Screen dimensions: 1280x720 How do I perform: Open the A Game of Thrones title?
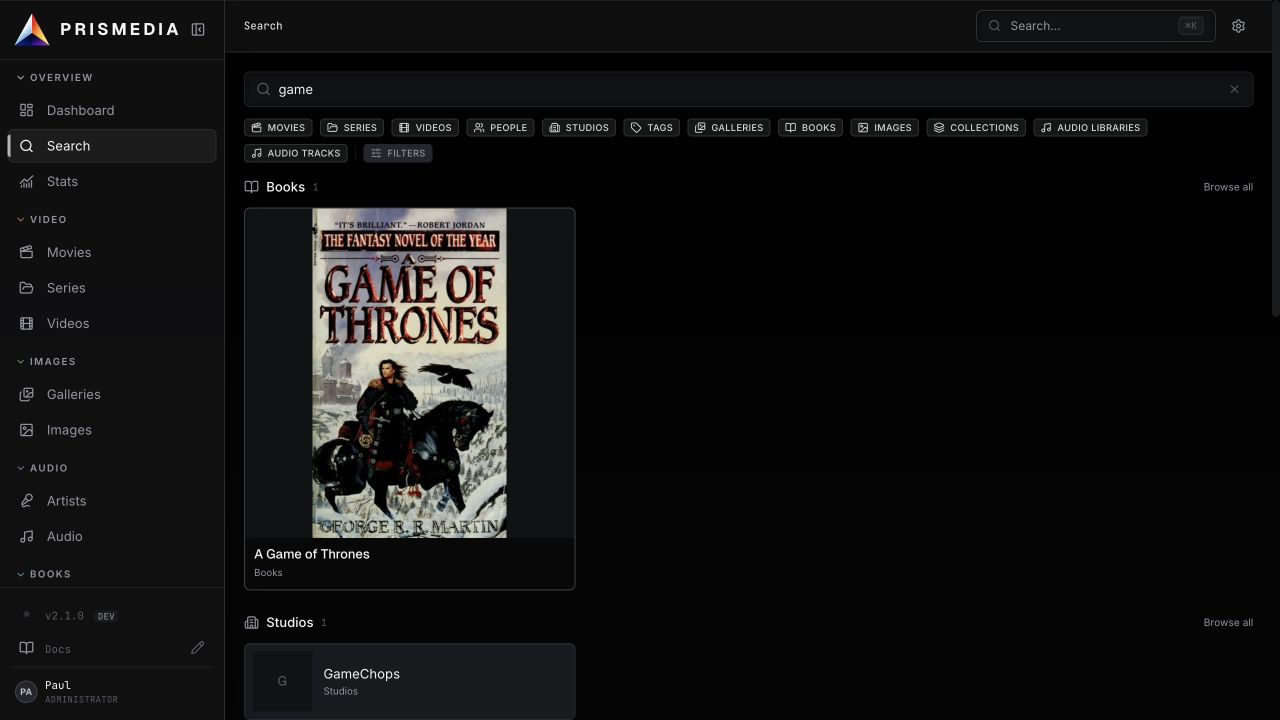[312, 554]
